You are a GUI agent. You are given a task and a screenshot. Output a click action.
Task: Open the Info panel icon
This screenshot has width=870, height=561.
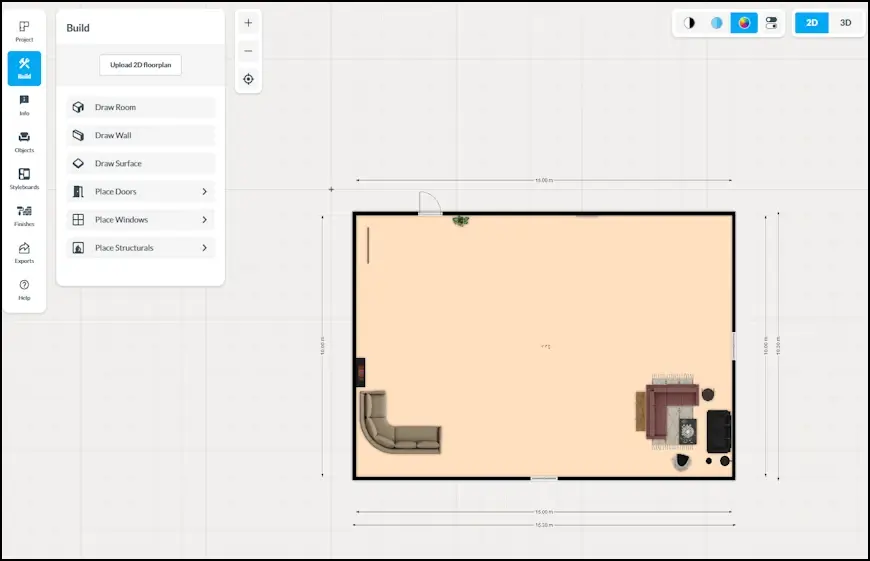point(24,105)
